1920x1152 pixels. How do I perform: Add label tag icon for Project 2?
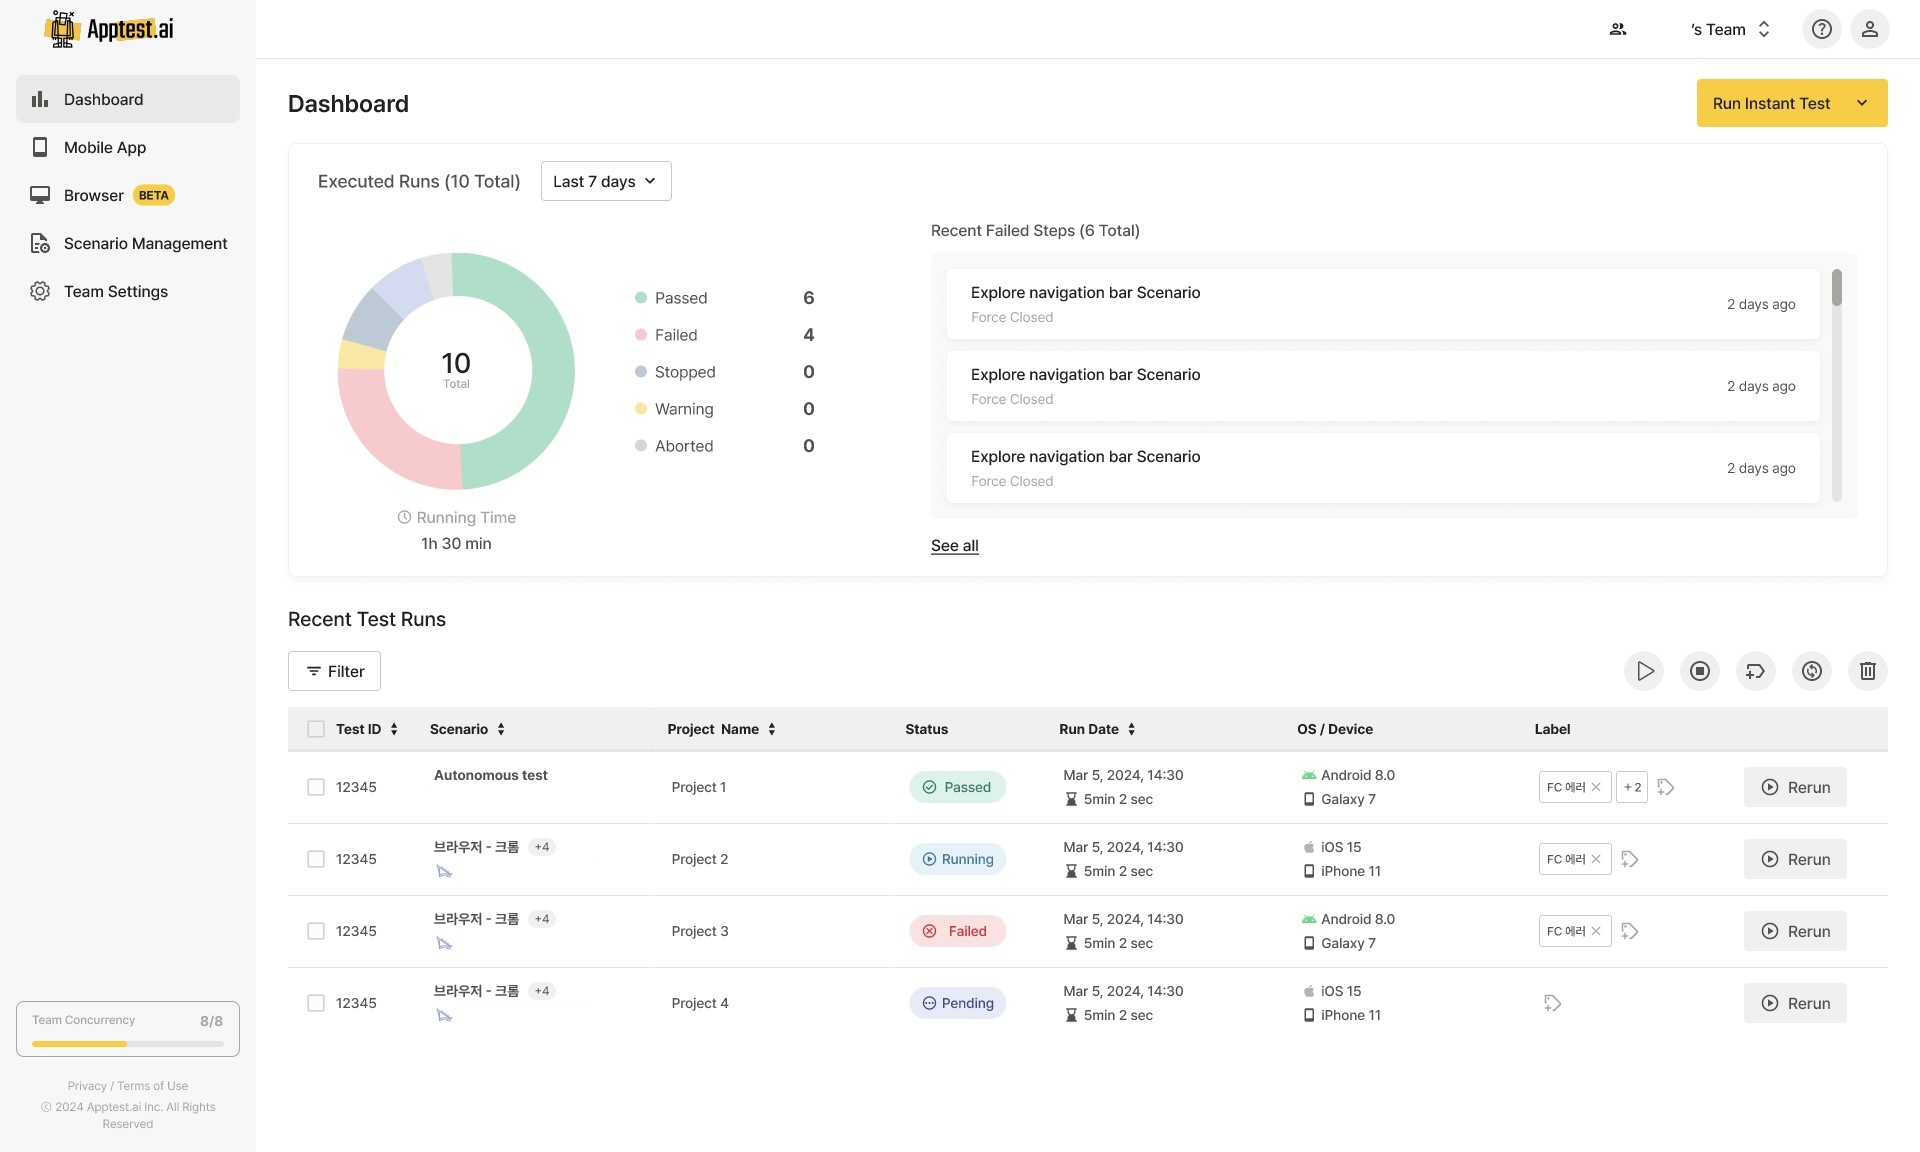[1630, 859]
